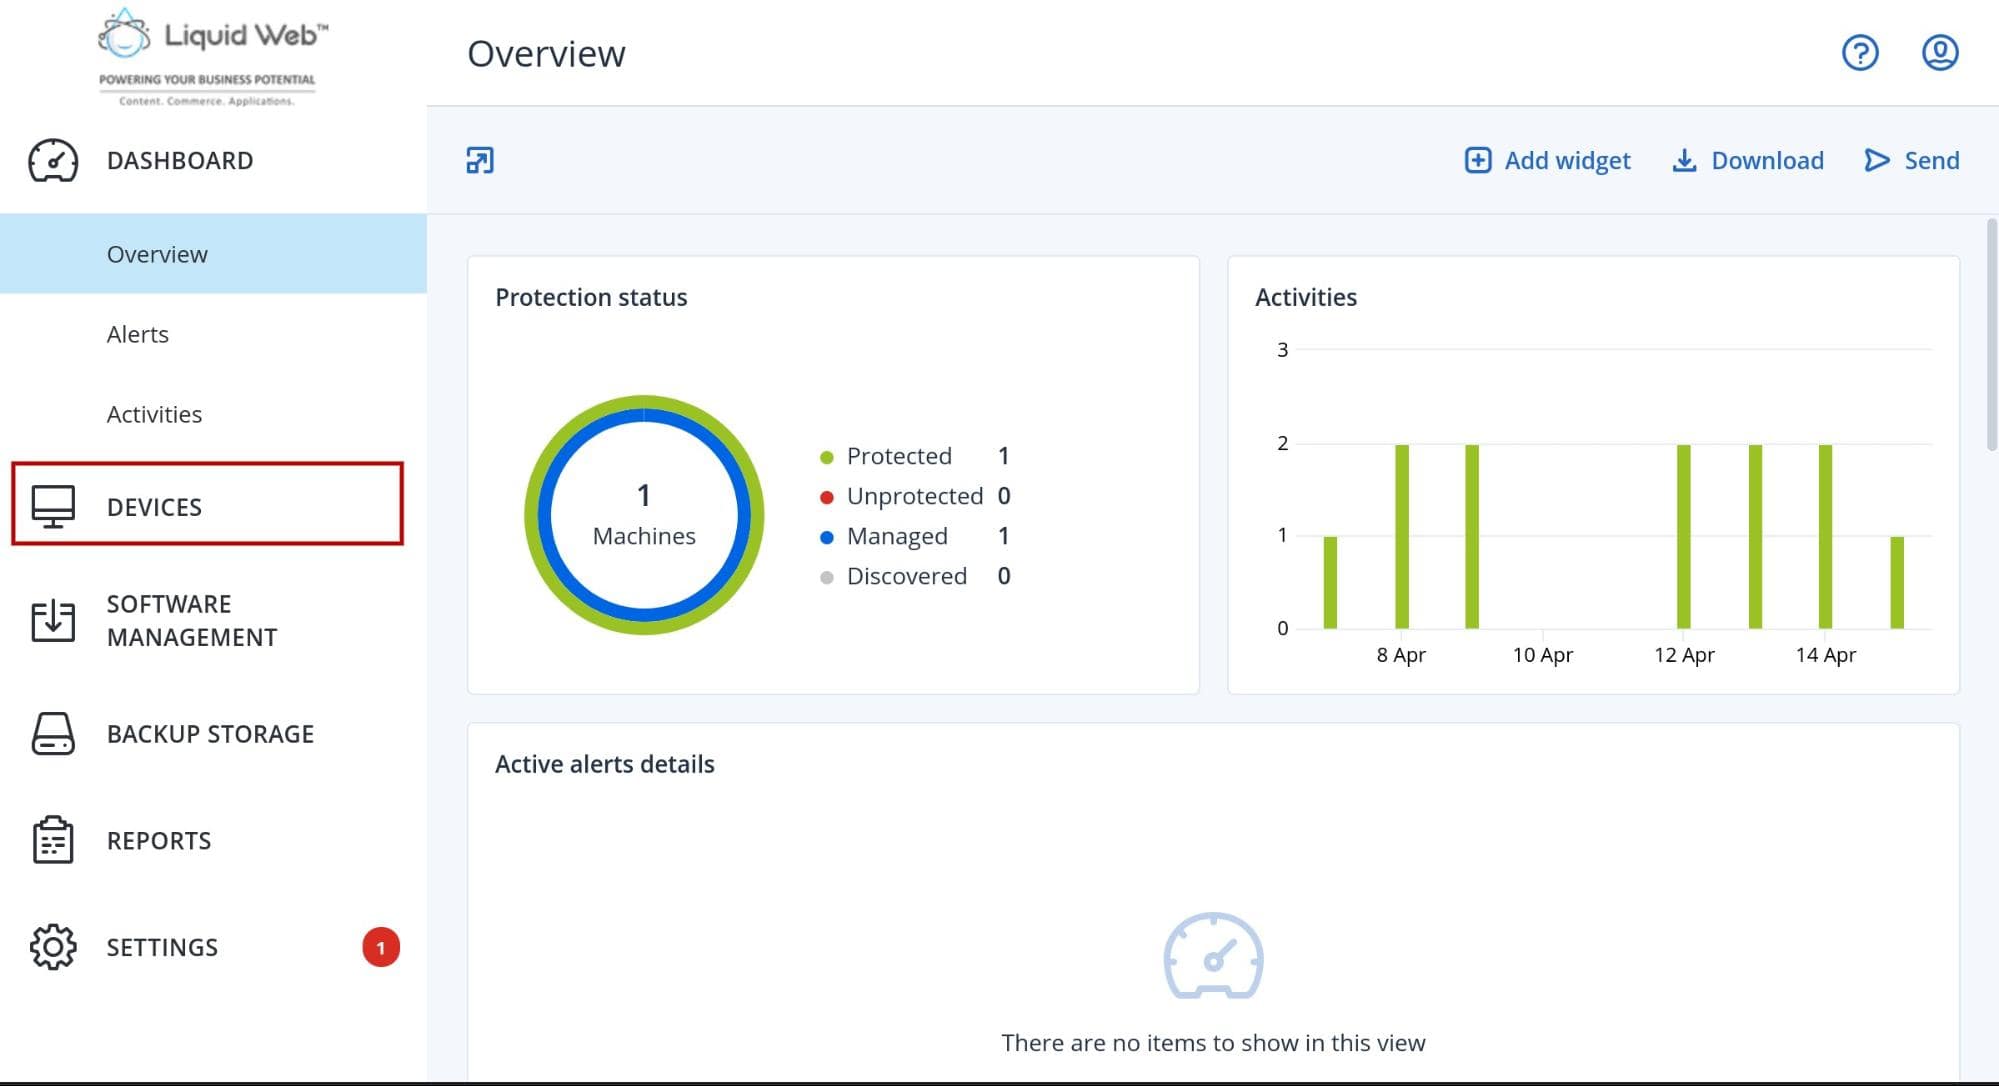Screen dimensions: 1999x1086
Task: Toggle Unprotected status indicator
Action: (822, 496)
